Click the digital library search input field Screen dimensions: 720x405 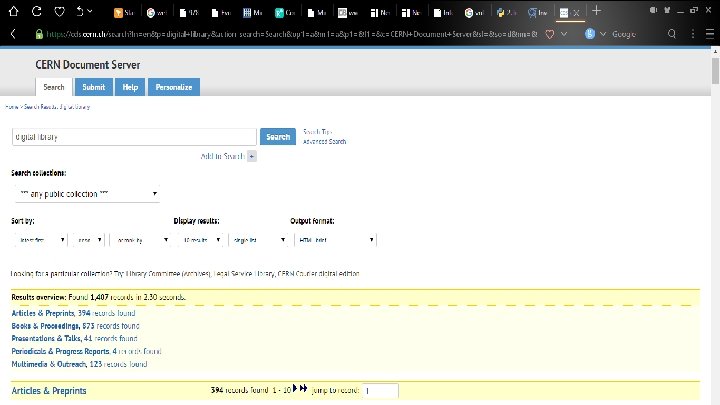[134, 137]
